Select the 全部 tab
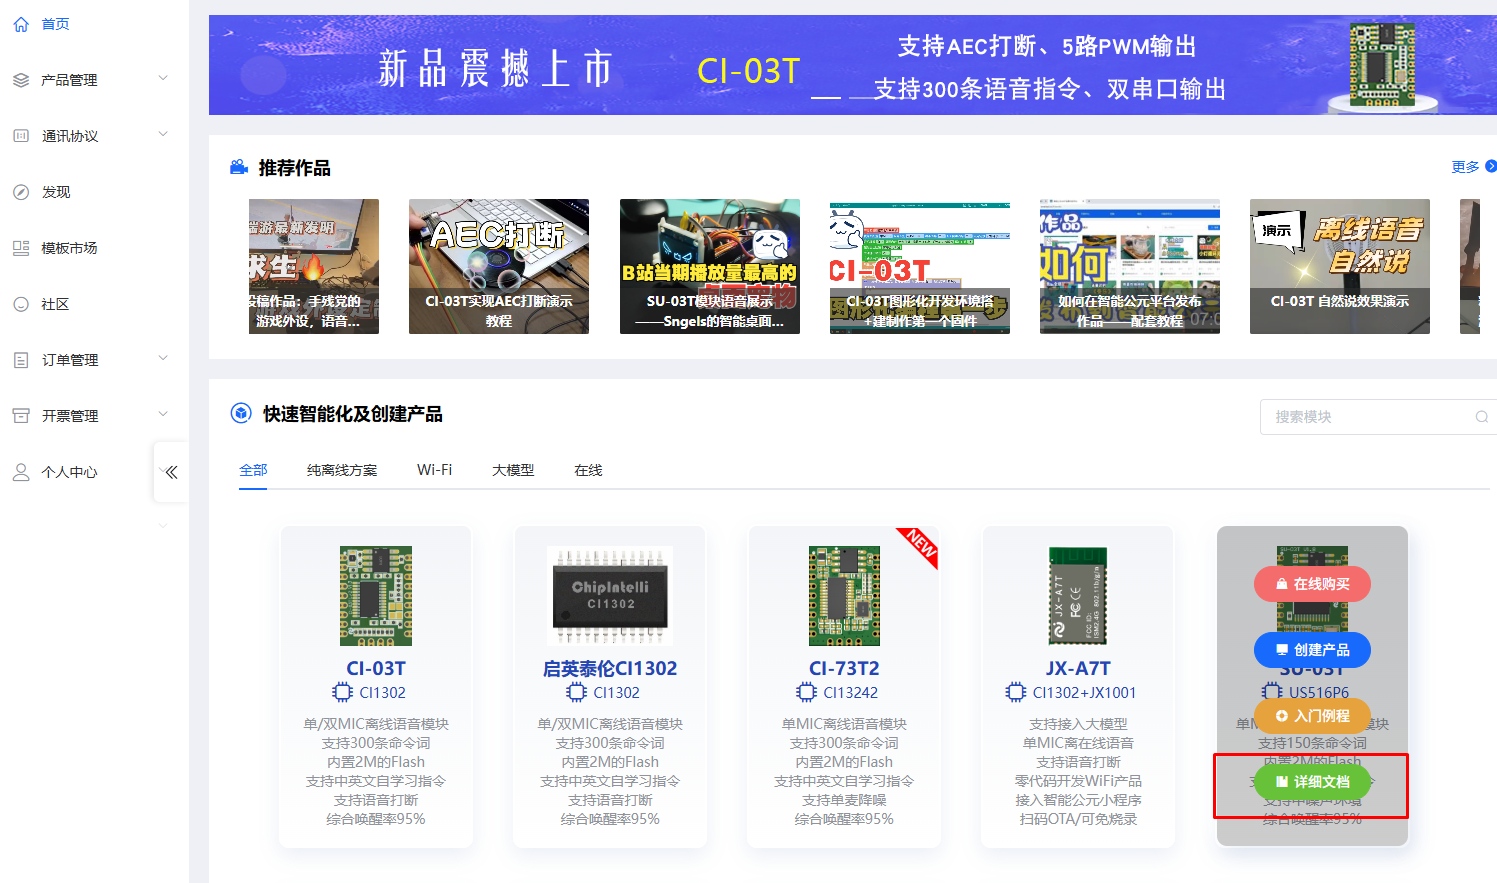 click(x=253, y=470)
